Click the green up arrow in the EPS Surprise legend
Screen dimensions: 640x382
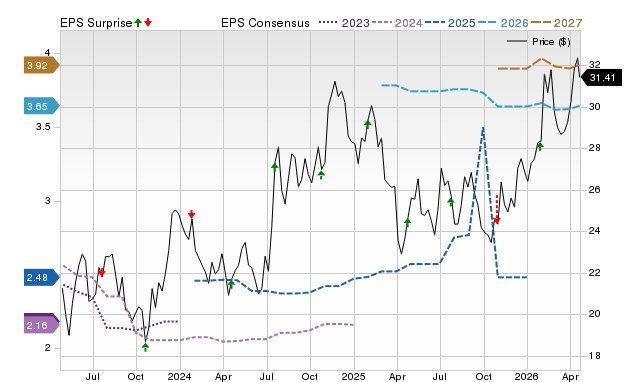pos(138,22)
